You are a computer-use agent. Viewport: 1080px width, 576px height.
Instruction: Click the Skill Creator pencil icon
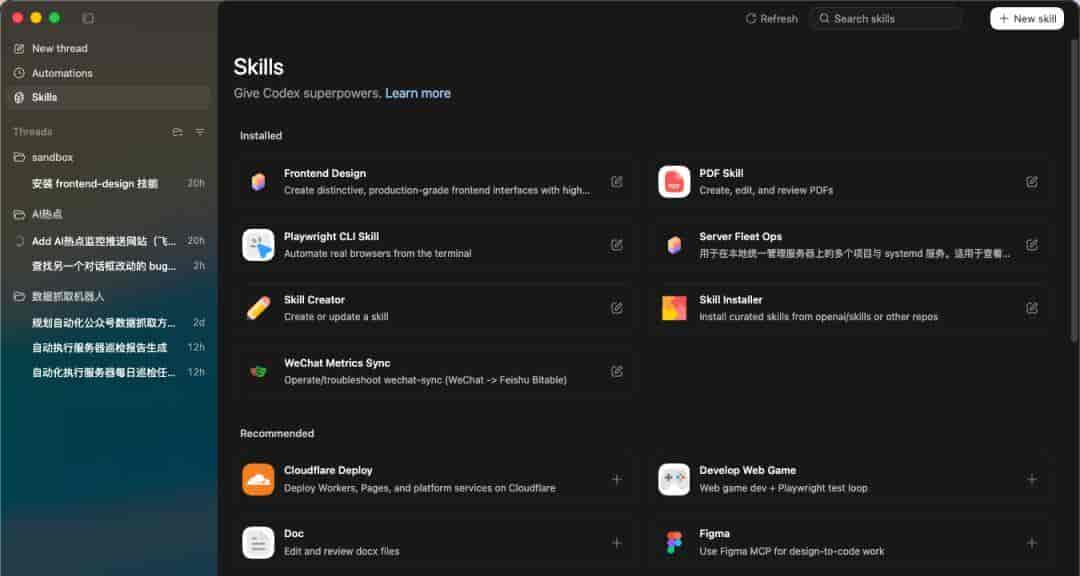click(258, 308)
